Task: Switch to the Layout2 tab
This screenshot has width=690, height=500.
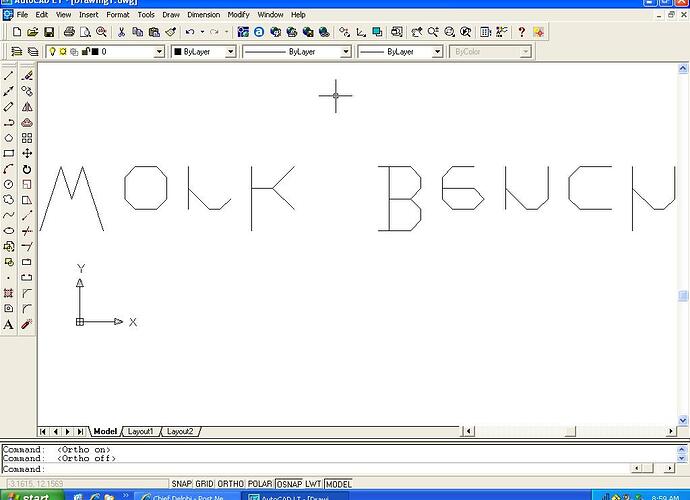Action: 180,431
